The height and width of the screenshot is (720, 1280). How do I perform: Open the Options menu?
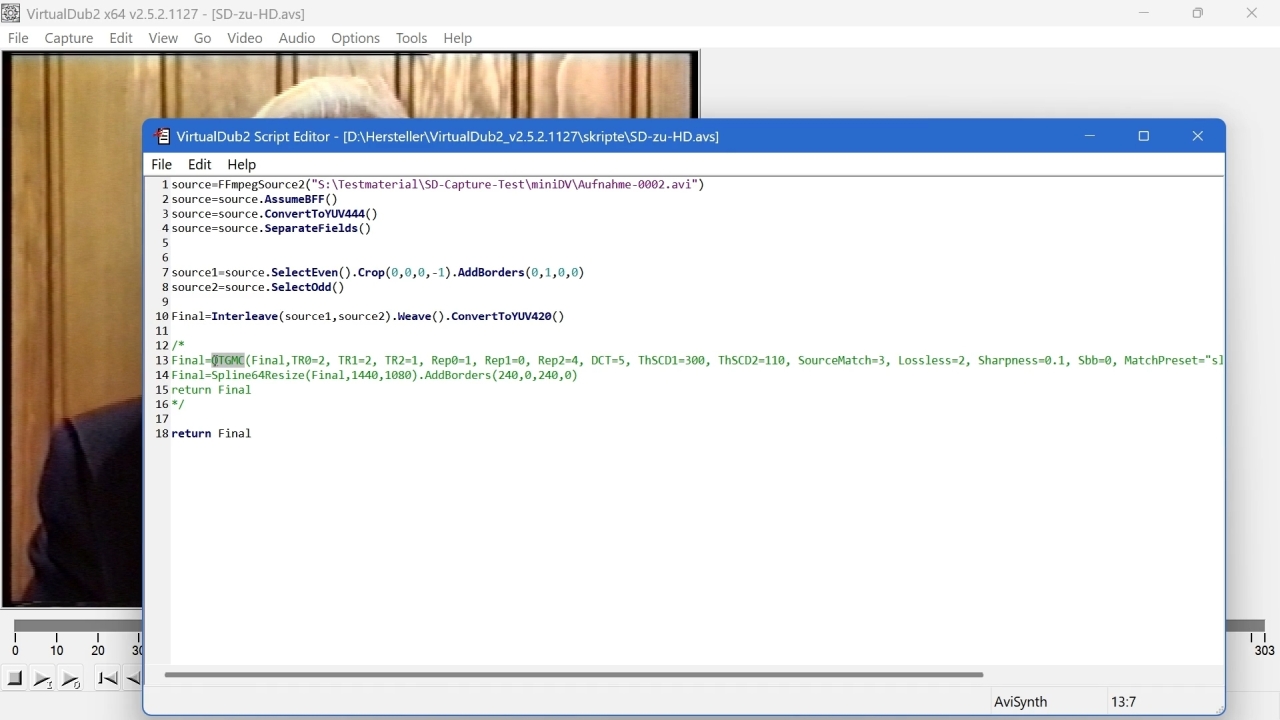[356, 38]
